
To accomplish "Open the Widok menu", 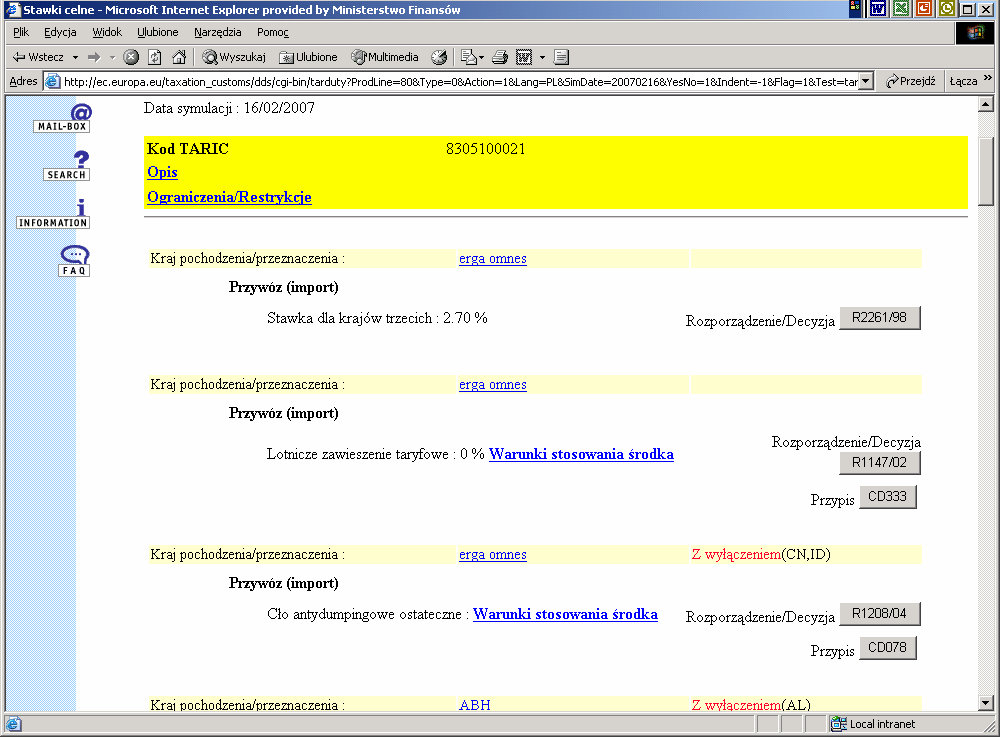I will click(107, 32).
